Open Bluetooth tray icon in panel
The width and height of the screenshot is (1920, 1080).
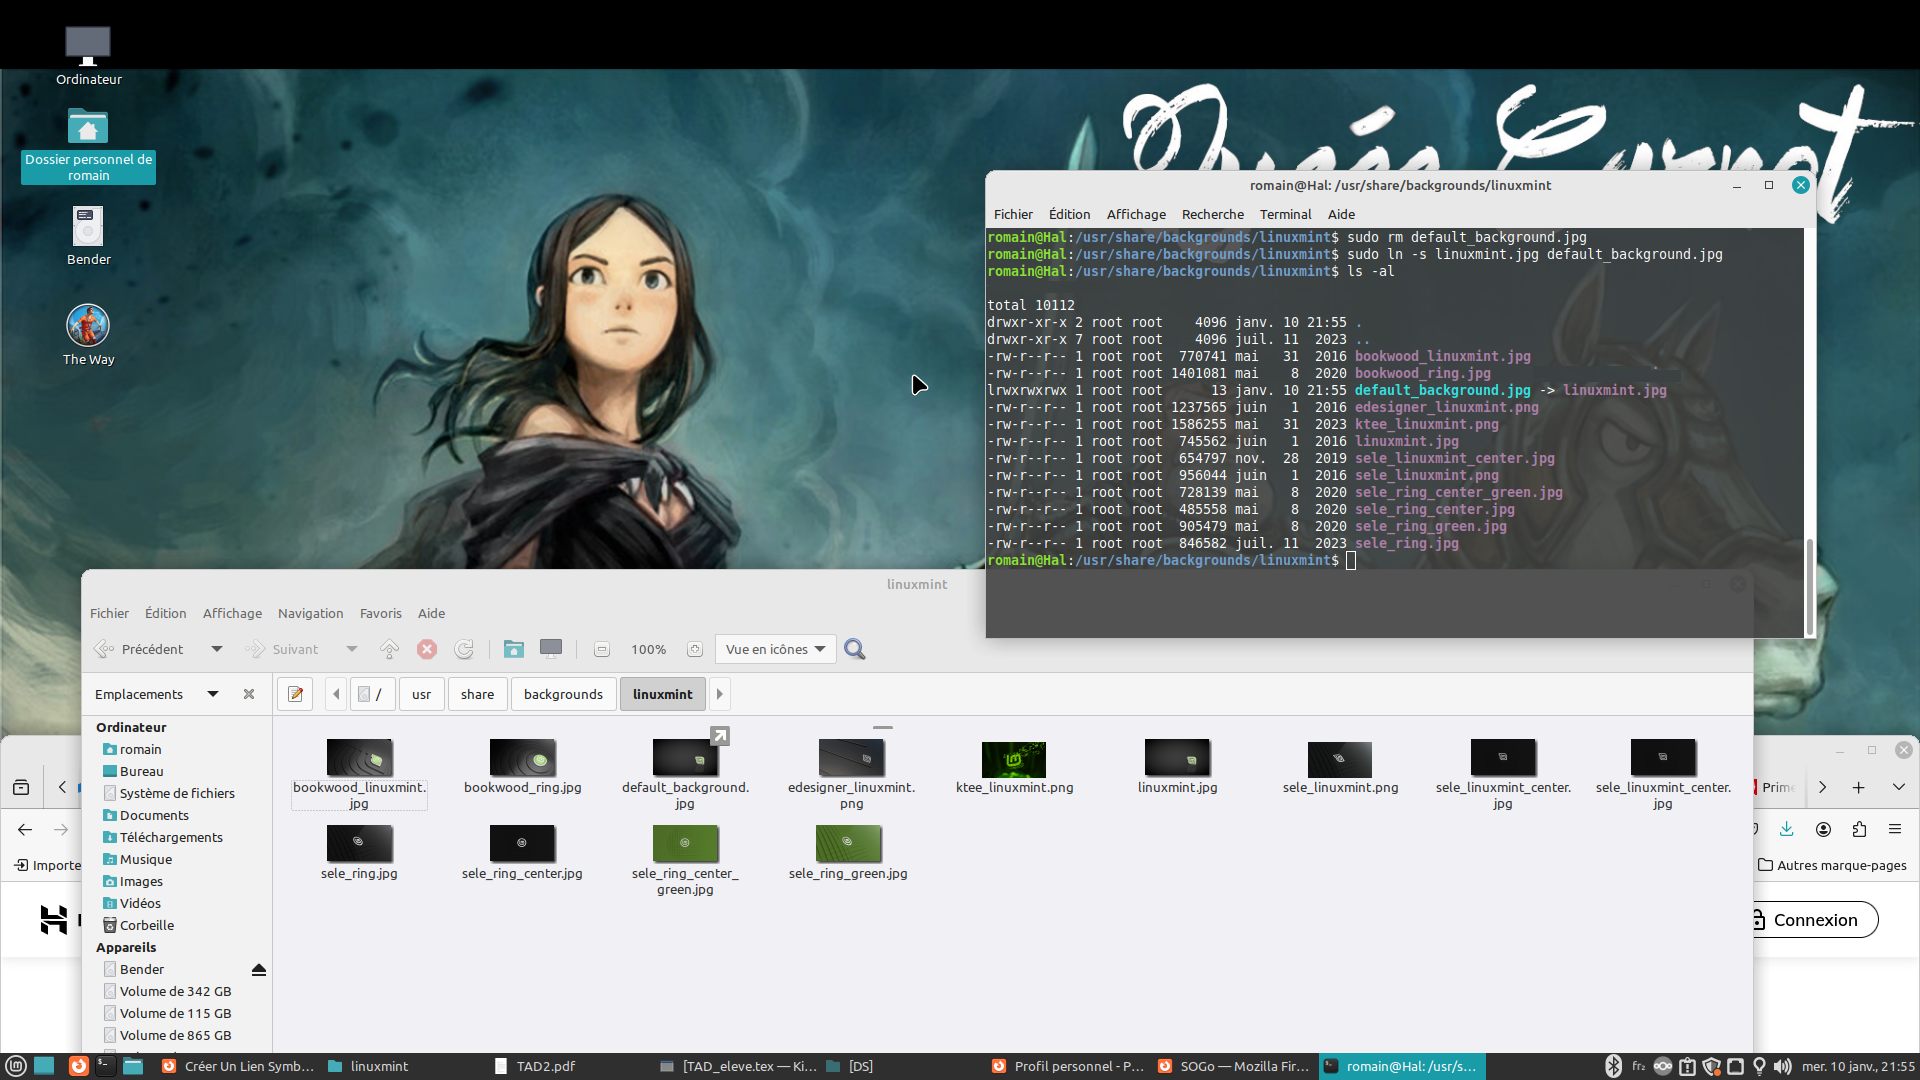(1613, 1066)
